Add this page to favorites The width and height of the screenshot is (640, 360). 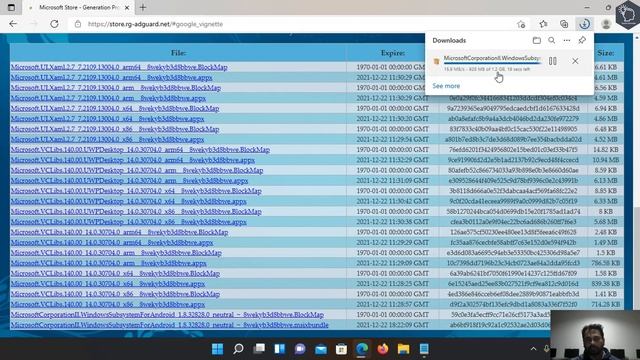pos(521,24)
